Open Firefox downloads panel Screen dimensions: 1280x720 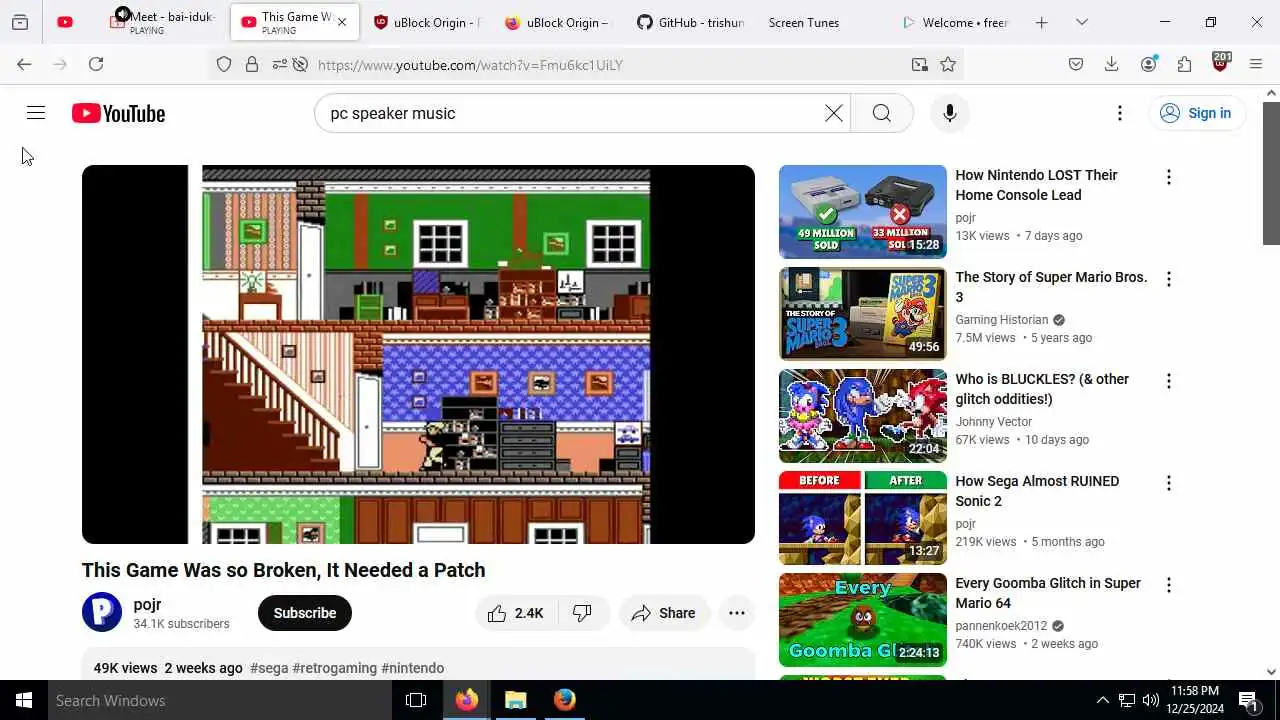point(1111,64)
